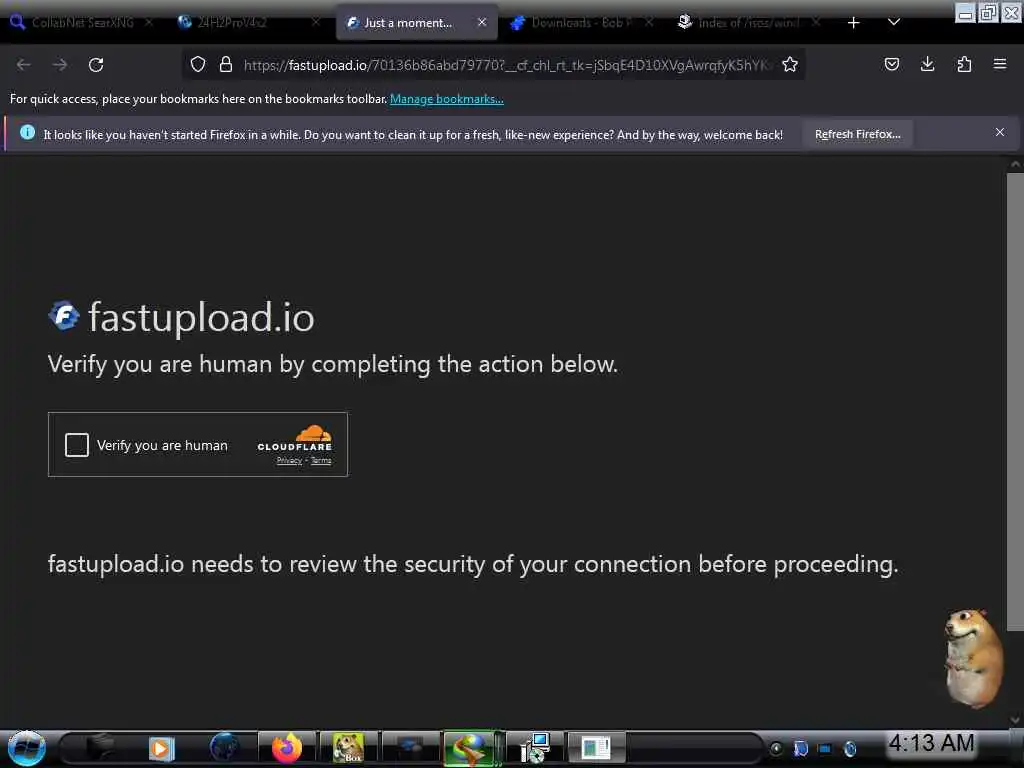Screen dimensions: 1024x768
Task: Click the page vertical scrollbar thumb
Action: point(1015,402)
